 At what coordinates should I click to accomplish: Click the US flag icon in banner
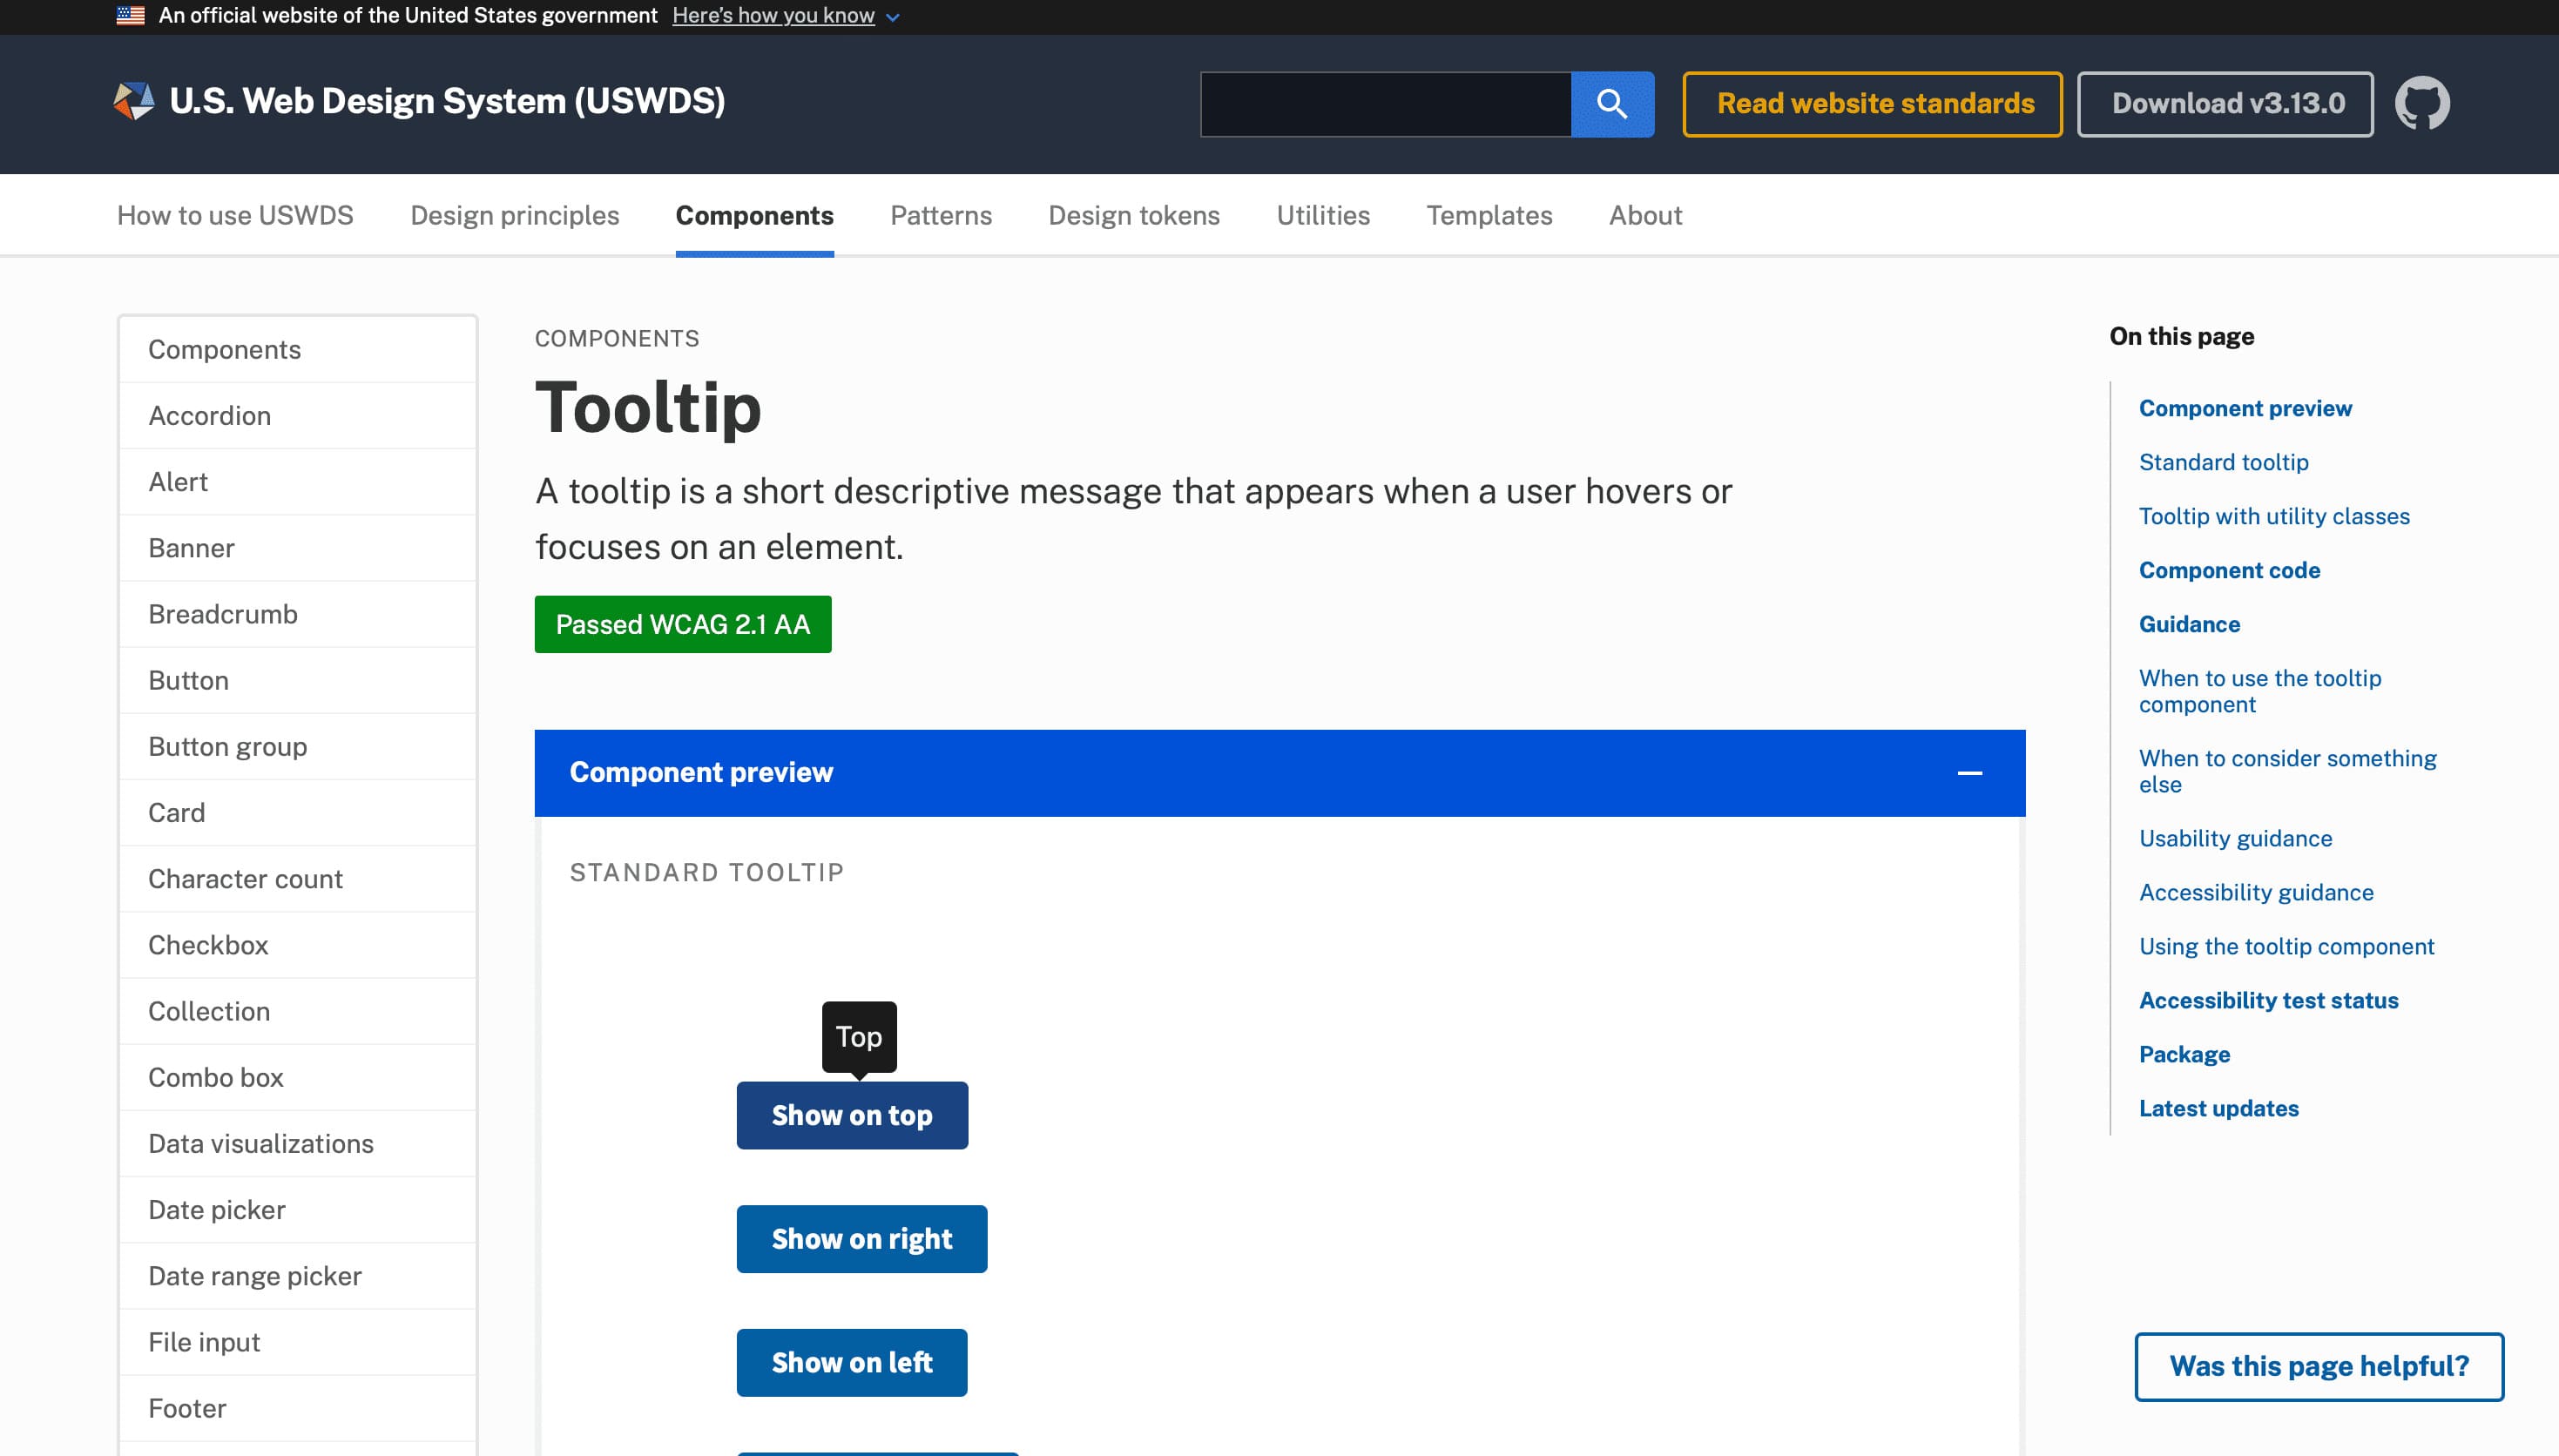(131, 16)
